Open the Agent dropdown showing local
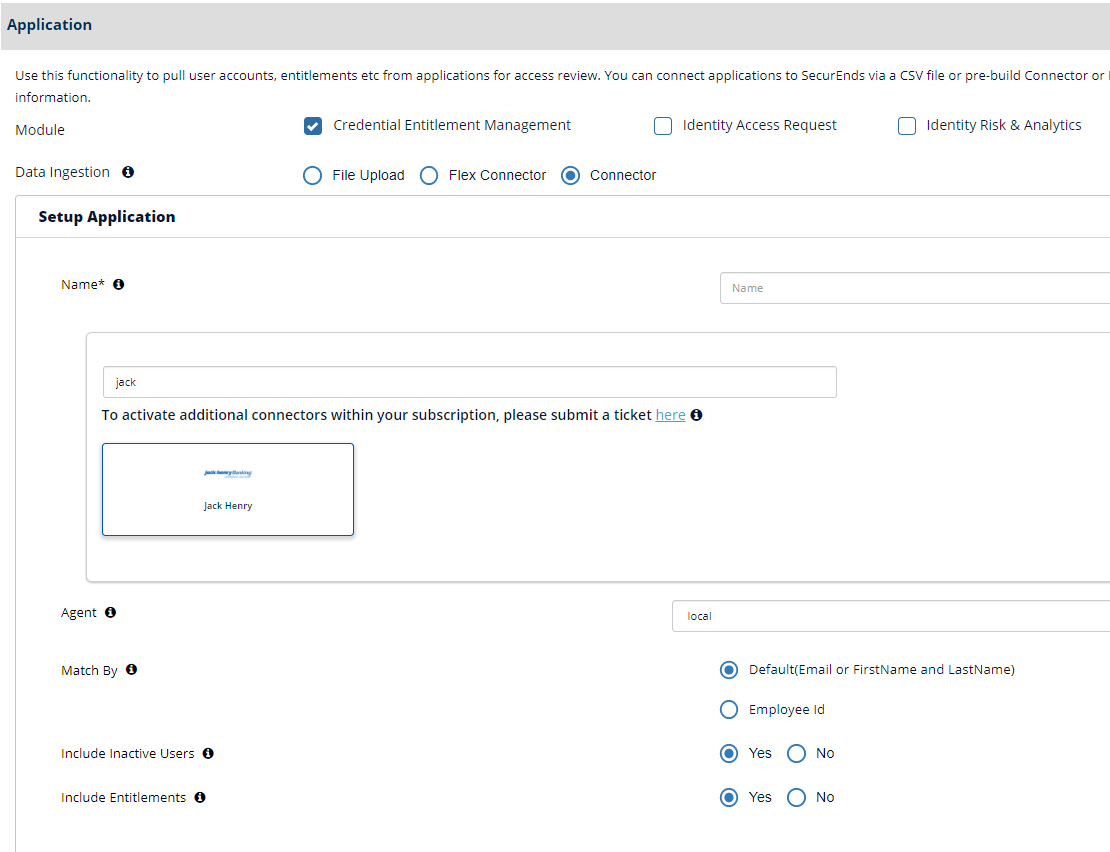 pyautogui.click(x=890, y=616)
